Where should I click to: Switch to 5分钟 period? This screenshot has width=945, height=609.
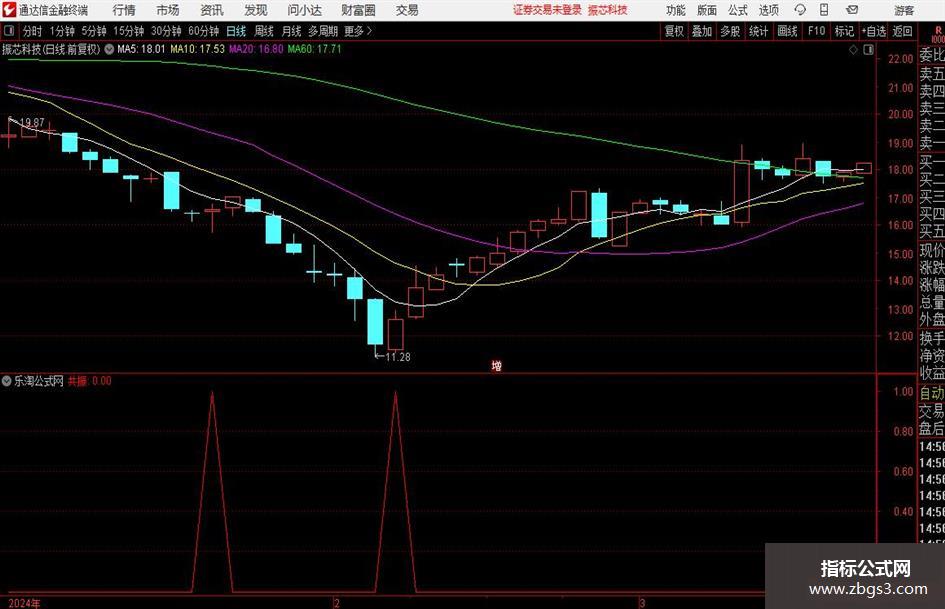tap(94, 31)
